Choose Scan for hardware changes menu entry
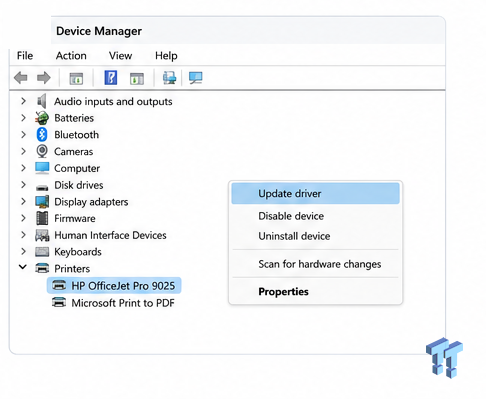Image resolution: width=486 pixels, height=399 pixels. pyautogui.click(x=315, y=264)
